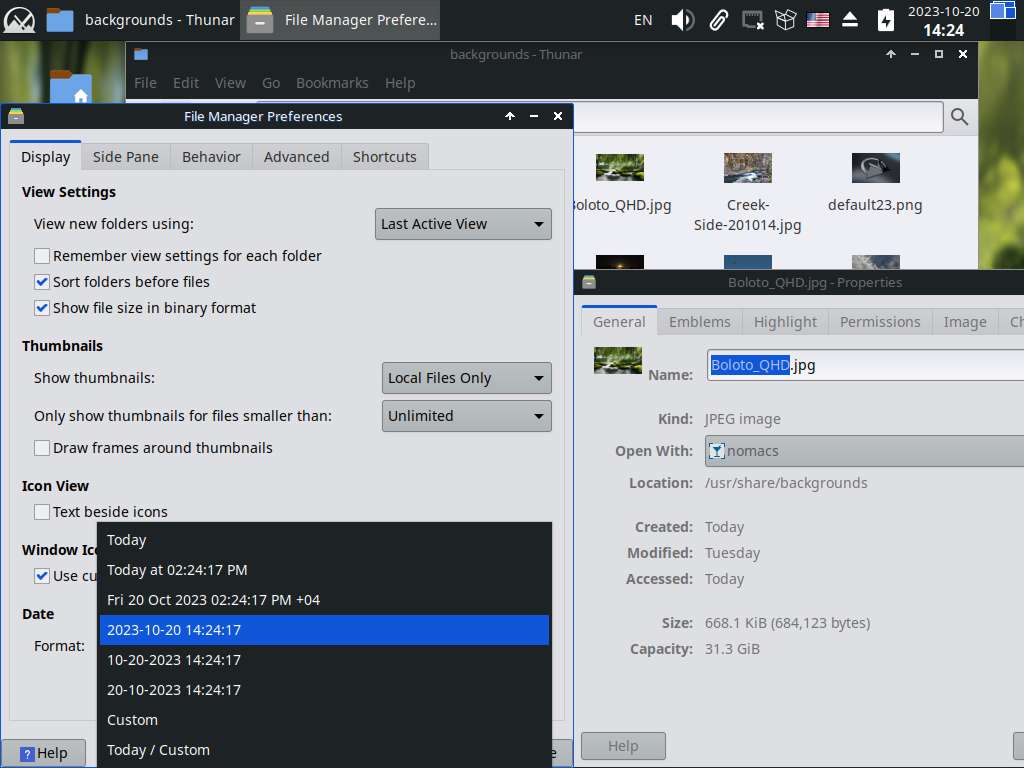Click the home folder icon on desktop
This screenshot has width=1024, height=768.
pyautogui.click(x=70, y=90)
